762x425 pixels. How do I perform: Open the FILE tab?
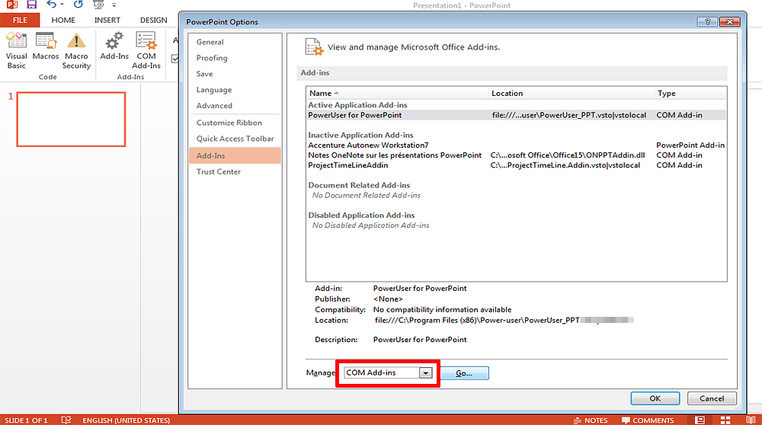click(20, 20)
